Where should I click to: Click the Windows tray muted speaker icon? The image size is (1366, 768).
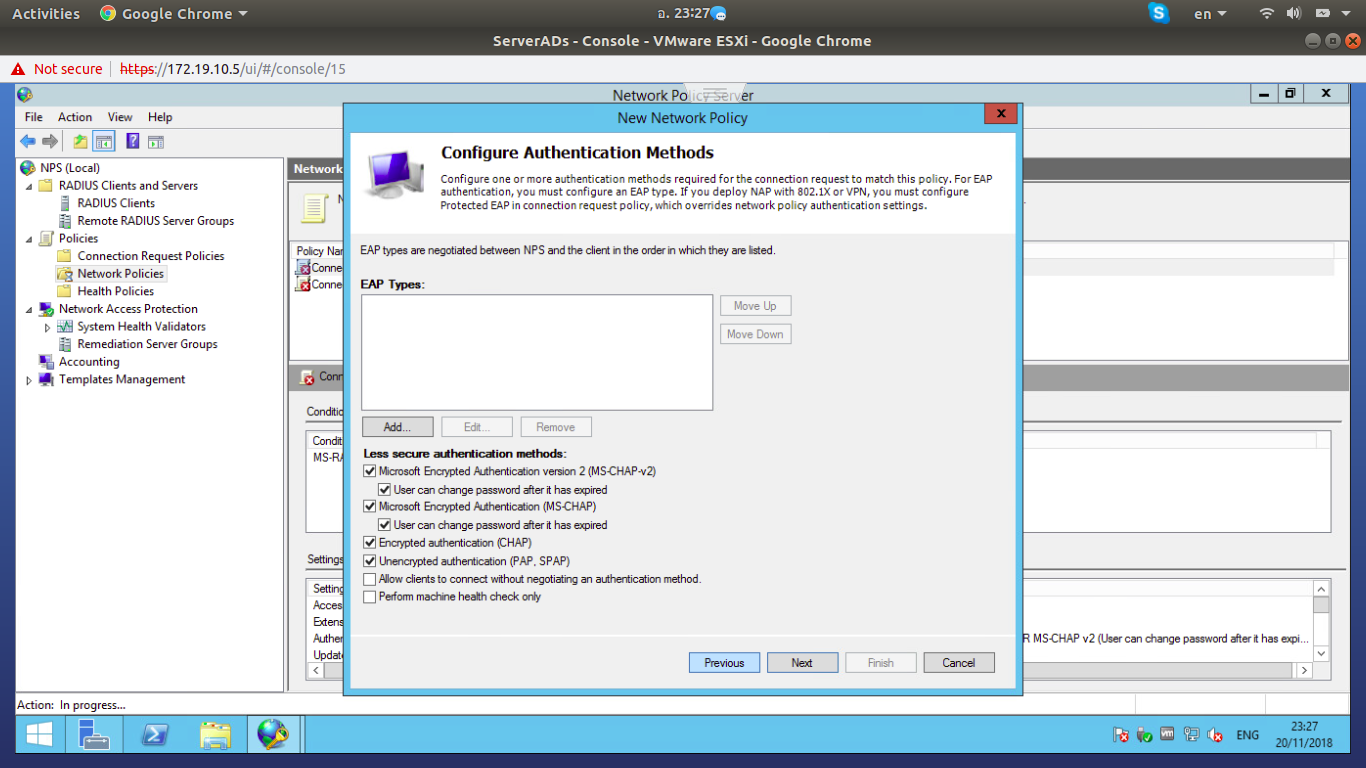click(1215, 735)
